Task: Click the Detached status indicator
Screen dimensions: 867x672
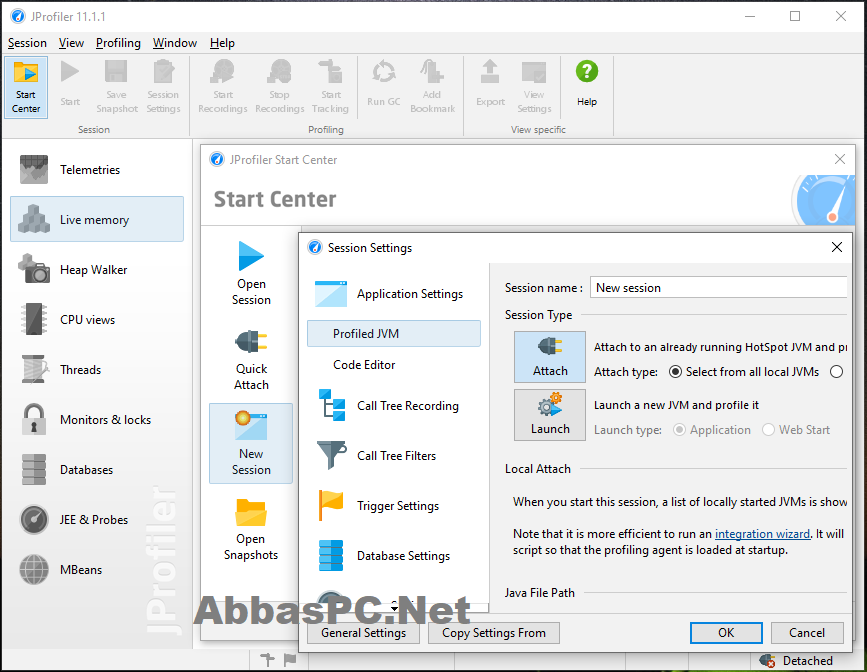Action: [796, 660]
